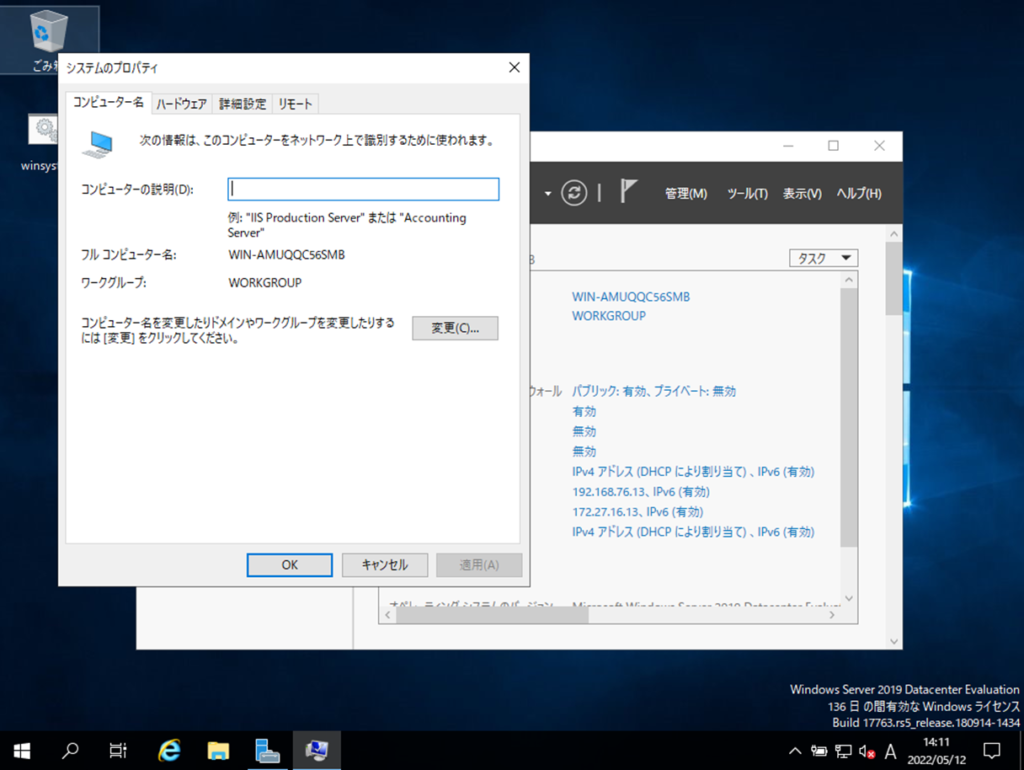Switch to the リモート tab

click(295, 104)
